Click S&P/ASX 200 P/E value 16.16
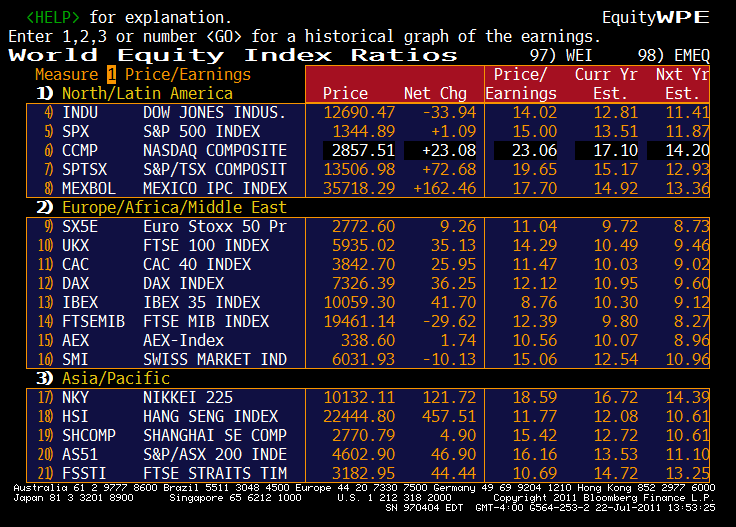This screenshot has width=736, height=527. (535, 454)
